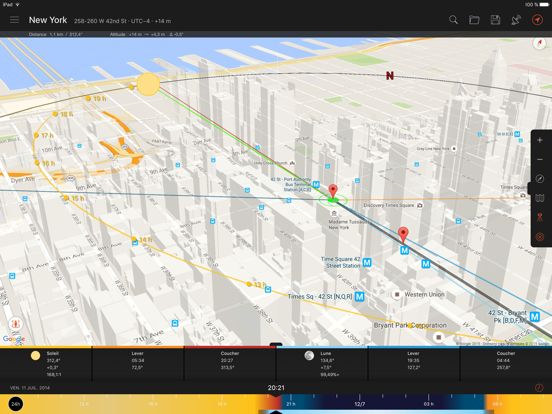The image size is (552, 414).
Task: Select the 24h timeline range button
Action: click(x=15, y=404)
